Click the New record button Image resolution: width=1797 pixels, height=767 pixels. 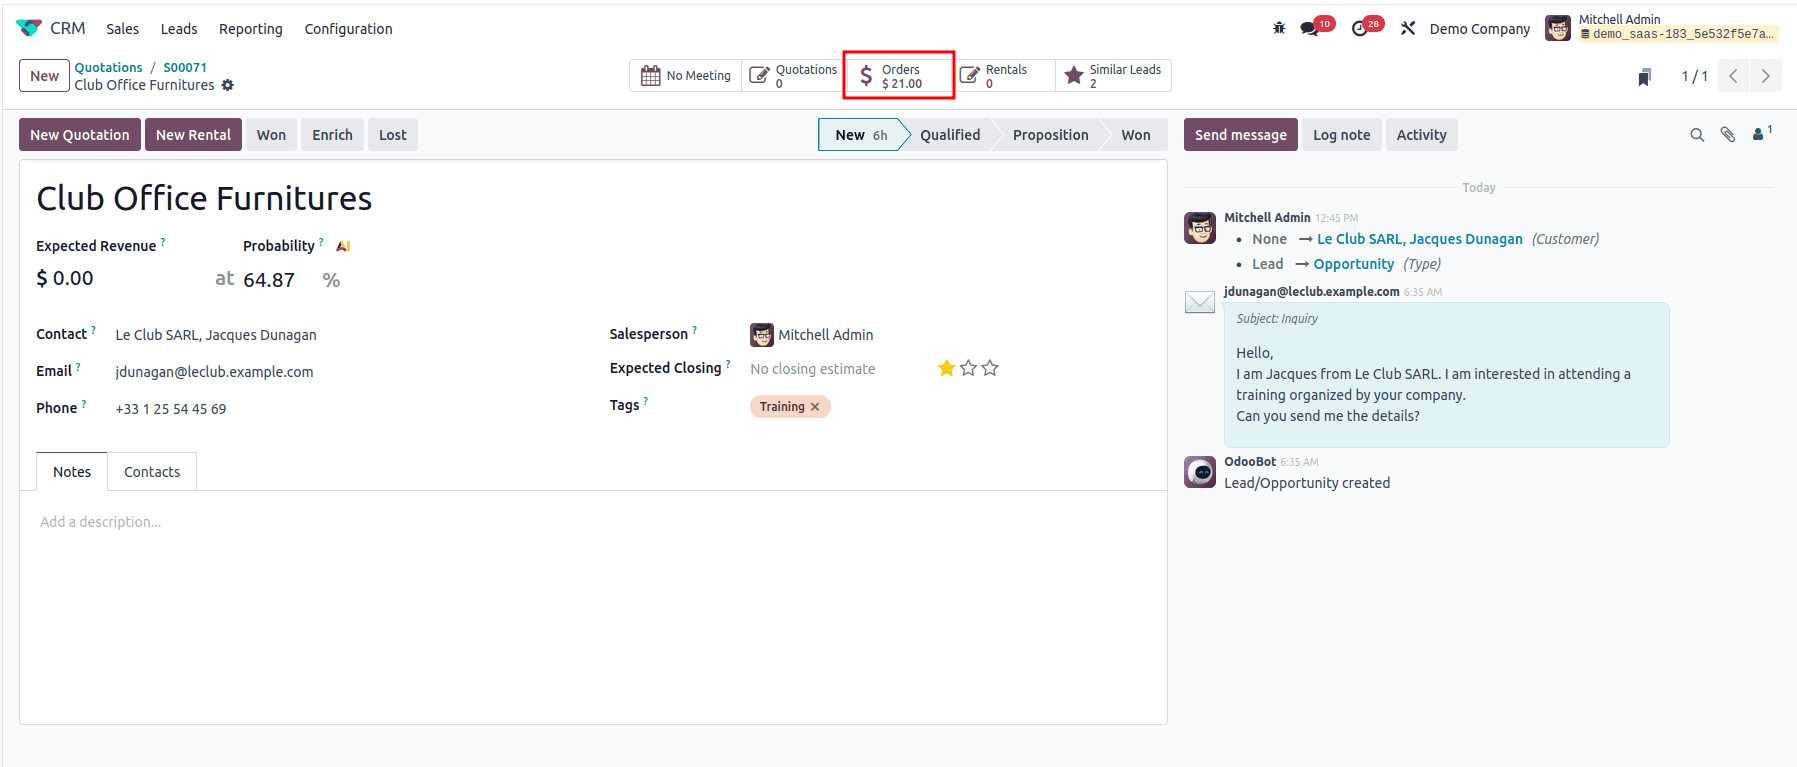coord(44,76)
